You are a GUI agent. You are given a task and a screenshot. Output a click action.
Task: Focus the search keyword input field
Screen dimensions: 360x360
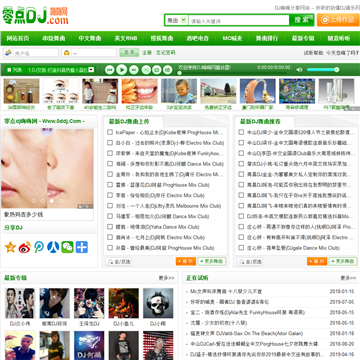[239, 20]
